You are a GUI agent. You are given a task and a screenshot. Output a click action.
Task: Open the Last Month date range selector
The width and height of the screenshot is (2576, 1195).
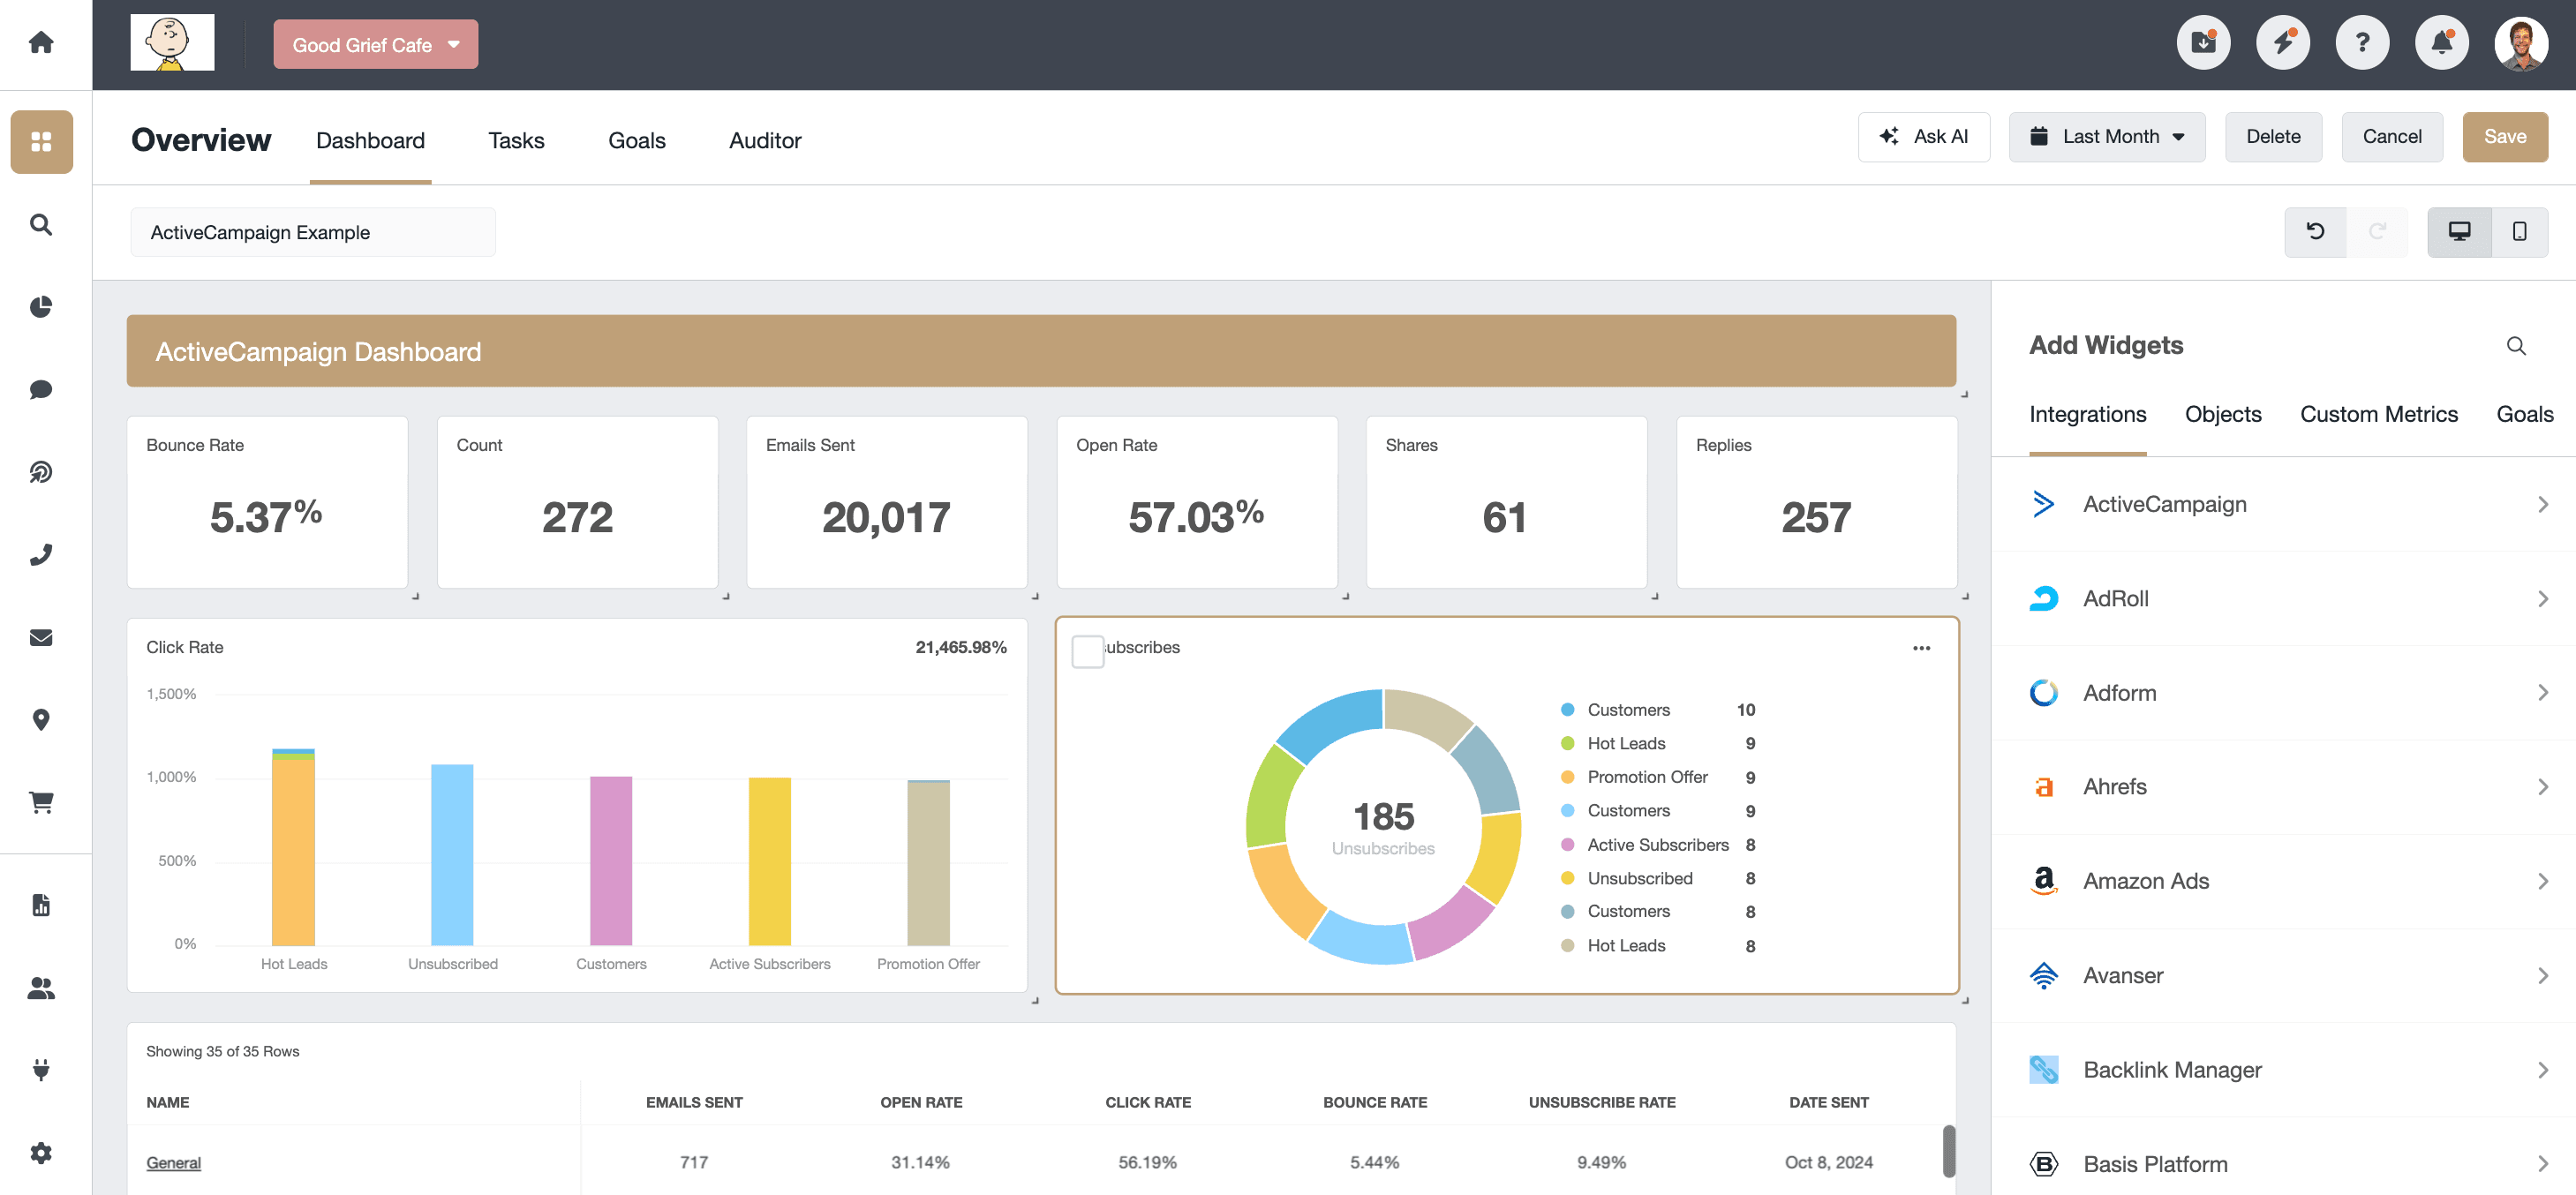(x=2107, y=136)
